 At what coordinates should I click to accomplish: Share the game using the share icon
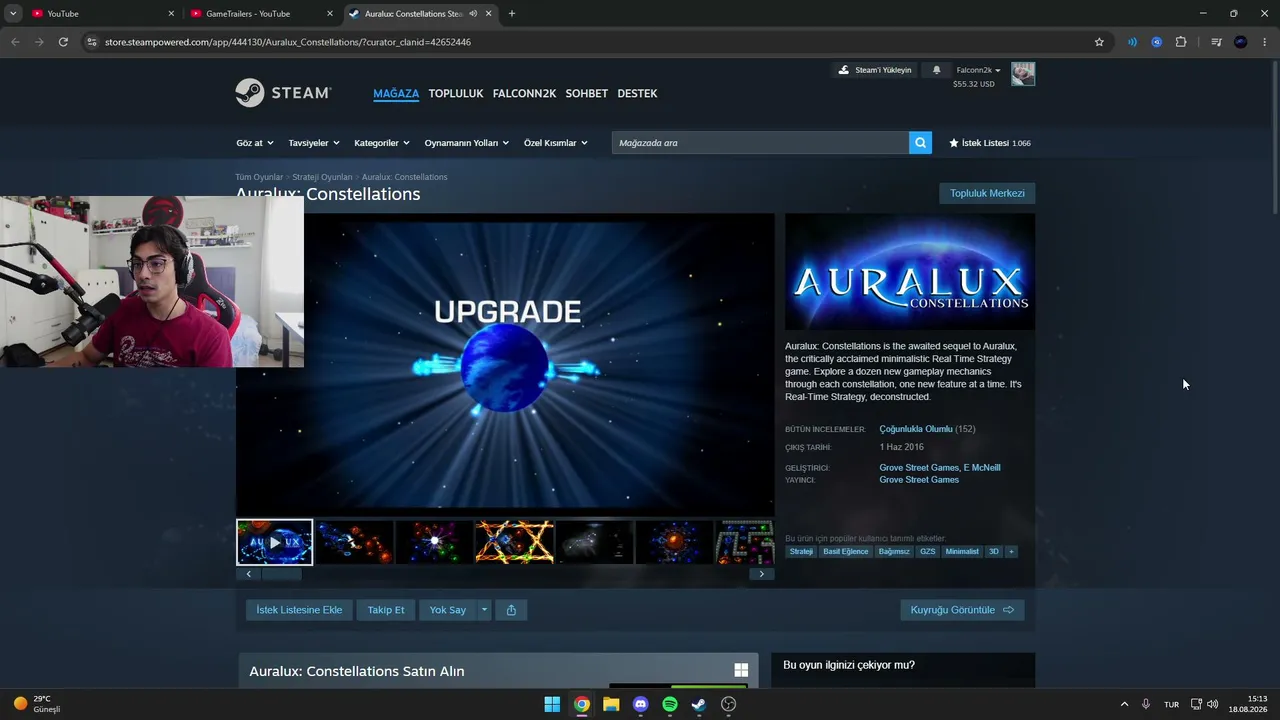(511, 610)
